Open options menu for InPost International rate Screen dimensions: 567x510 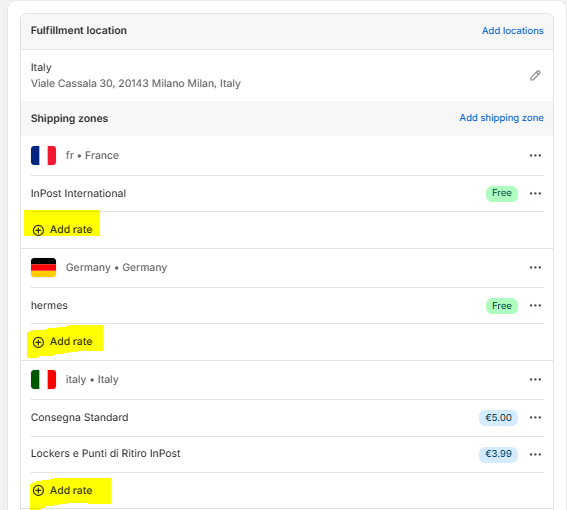(535, 194)
